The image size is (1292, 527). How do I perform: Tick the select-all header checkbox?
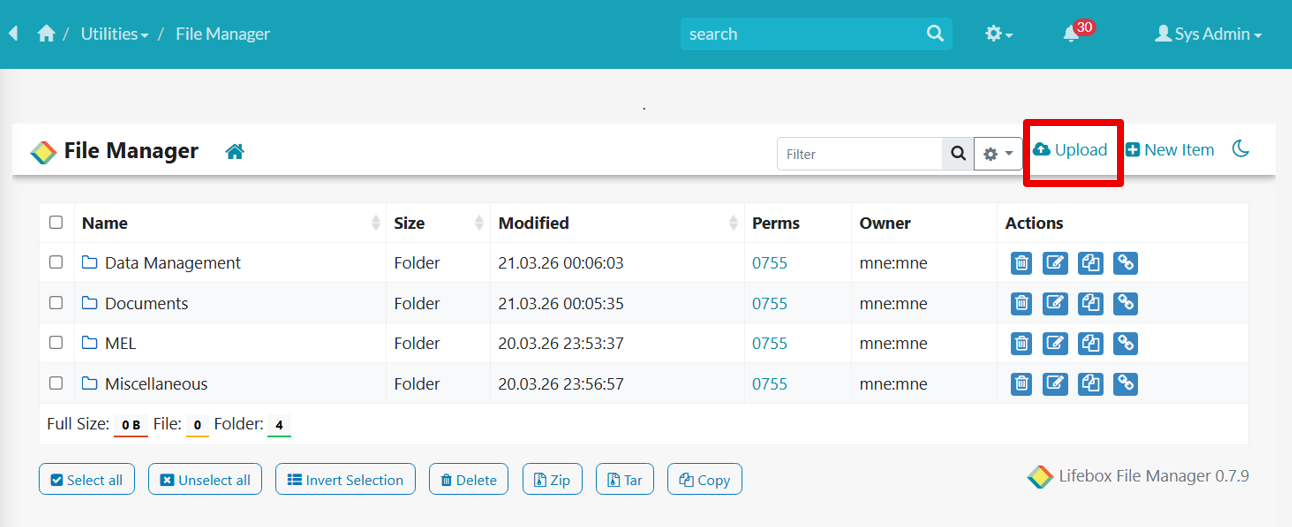[x=56, y=223]
